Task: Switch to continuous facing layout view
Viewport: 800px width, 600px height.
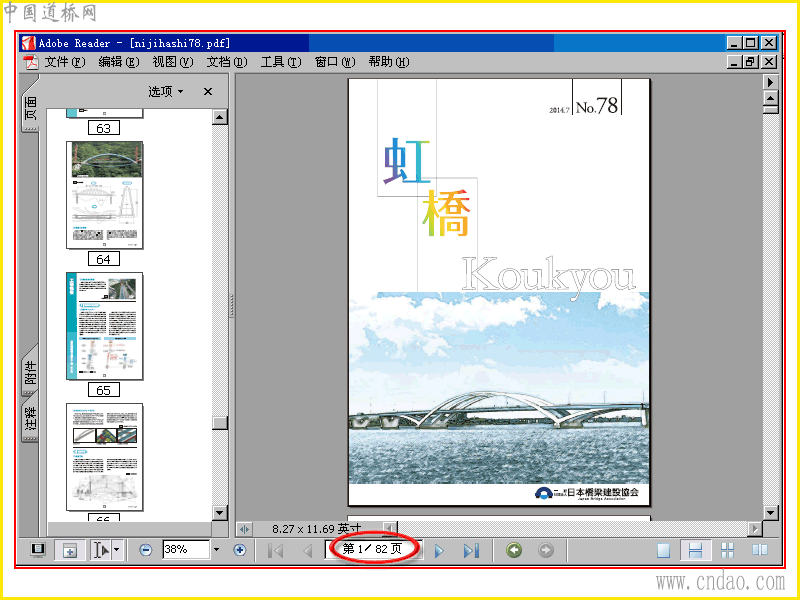Action: click(x=727, y=551)
